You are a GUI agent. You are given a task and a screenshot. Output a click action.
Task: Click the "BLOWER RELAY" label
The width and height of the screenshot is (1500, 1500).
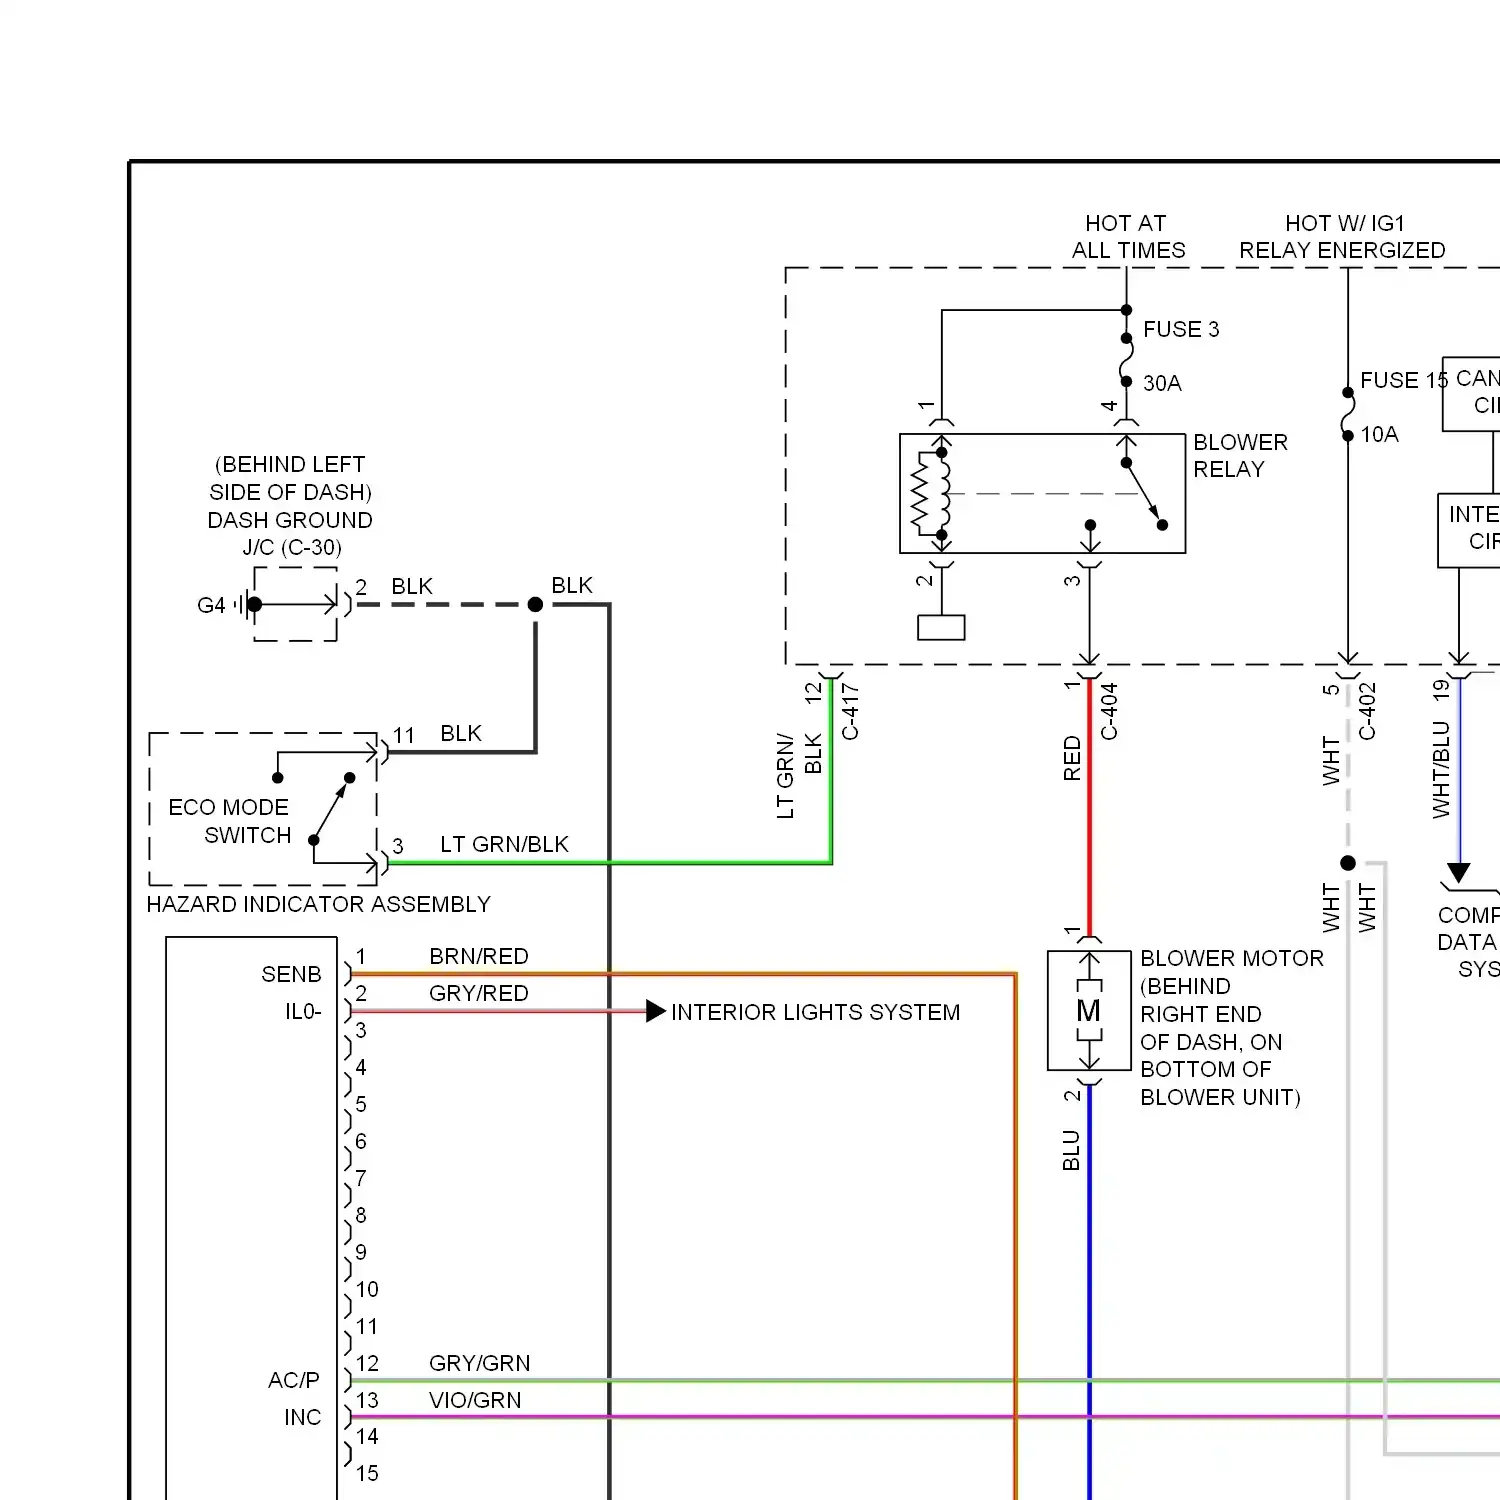click(x=1240, y=456)
